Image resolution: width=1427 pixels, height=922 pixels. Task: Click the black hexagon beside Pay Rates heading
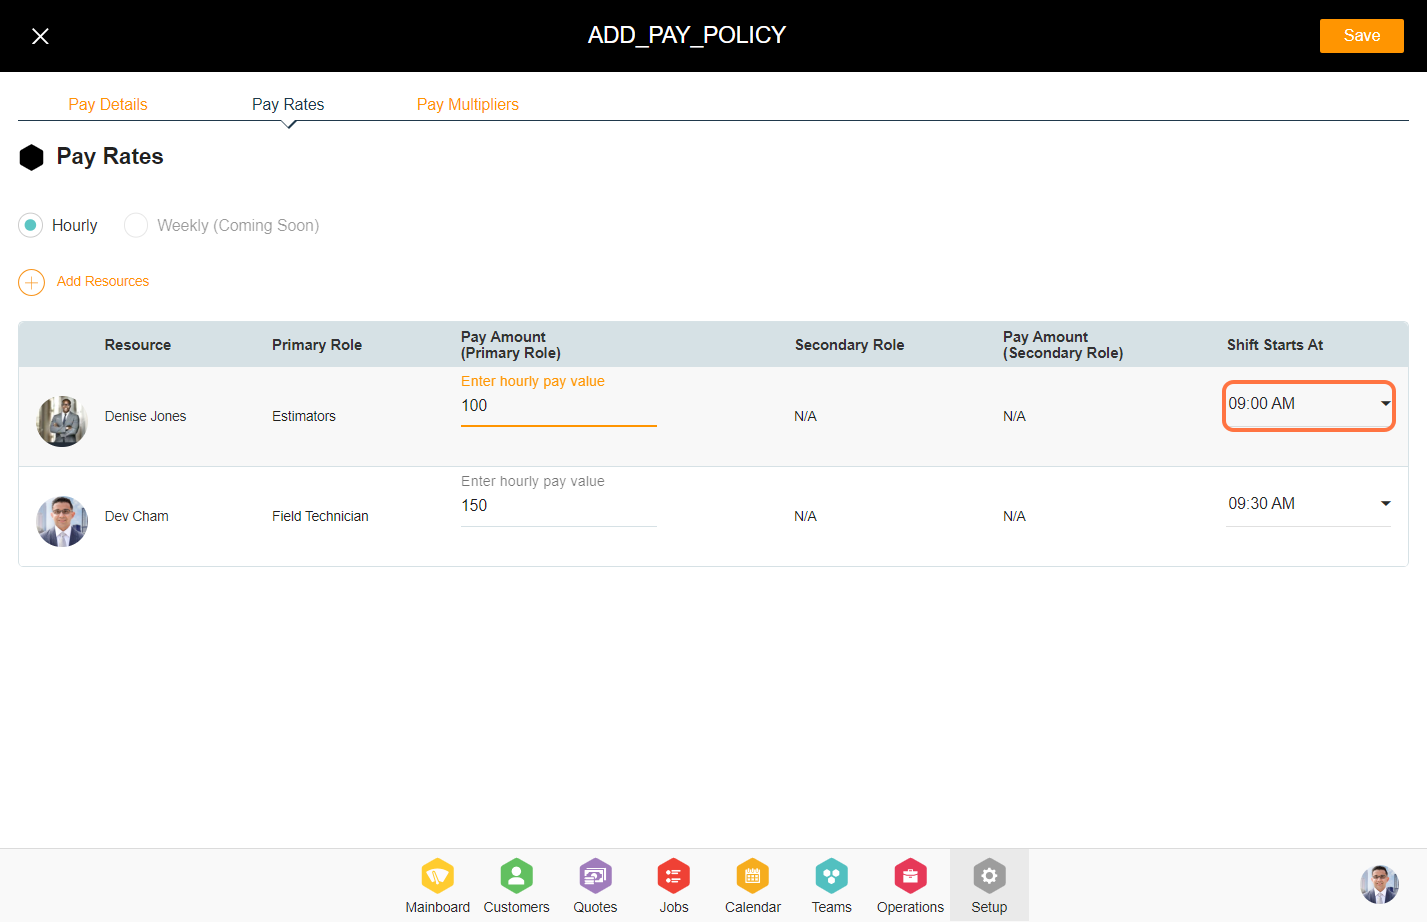click(x=32, y=157)
